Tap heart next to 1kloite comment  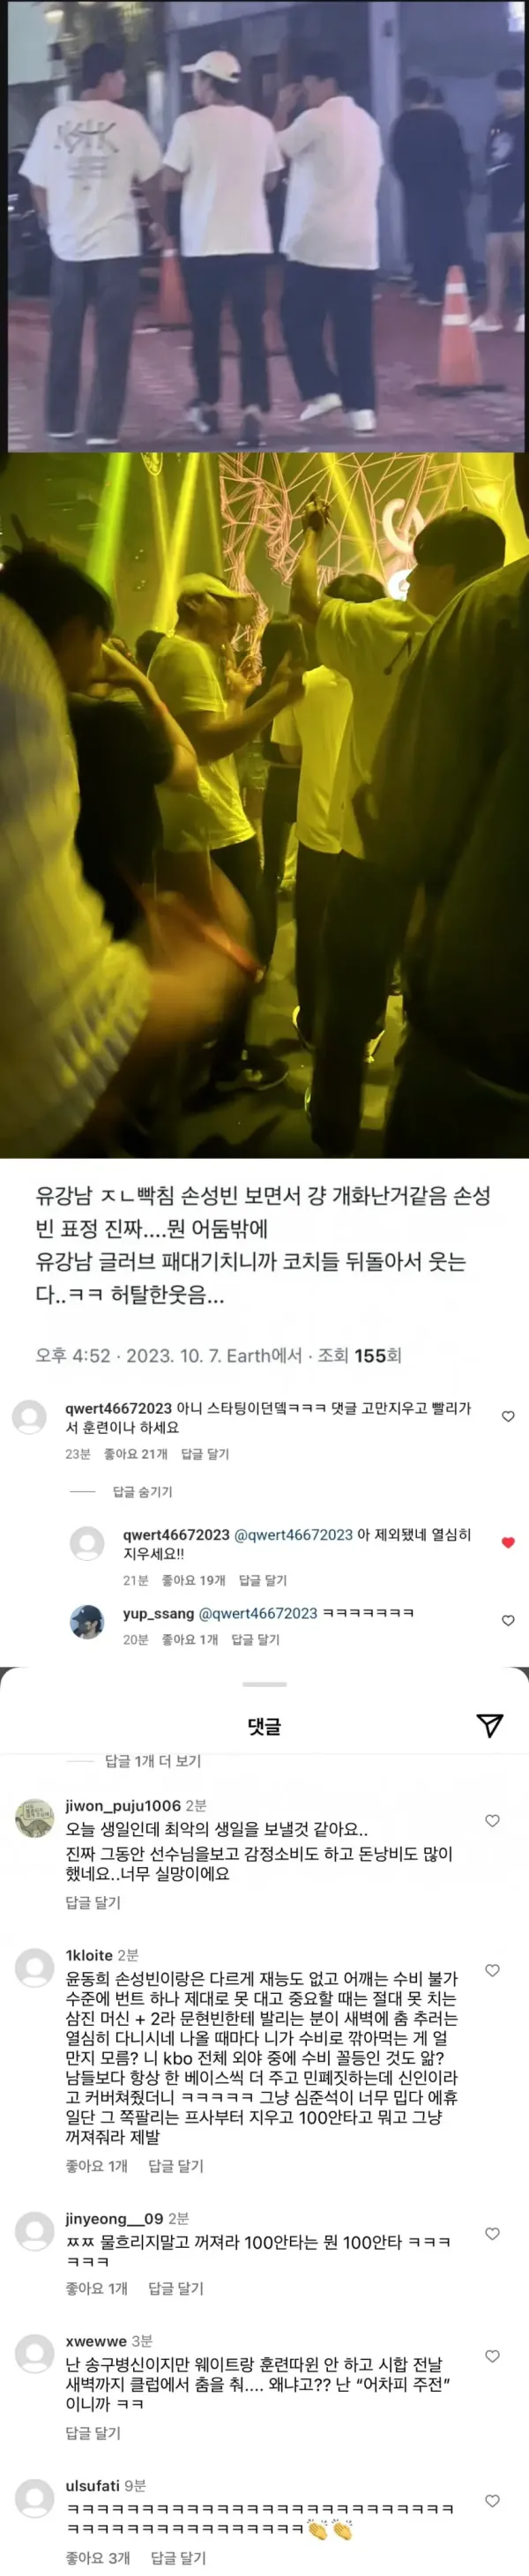(x=492, y=1970)
